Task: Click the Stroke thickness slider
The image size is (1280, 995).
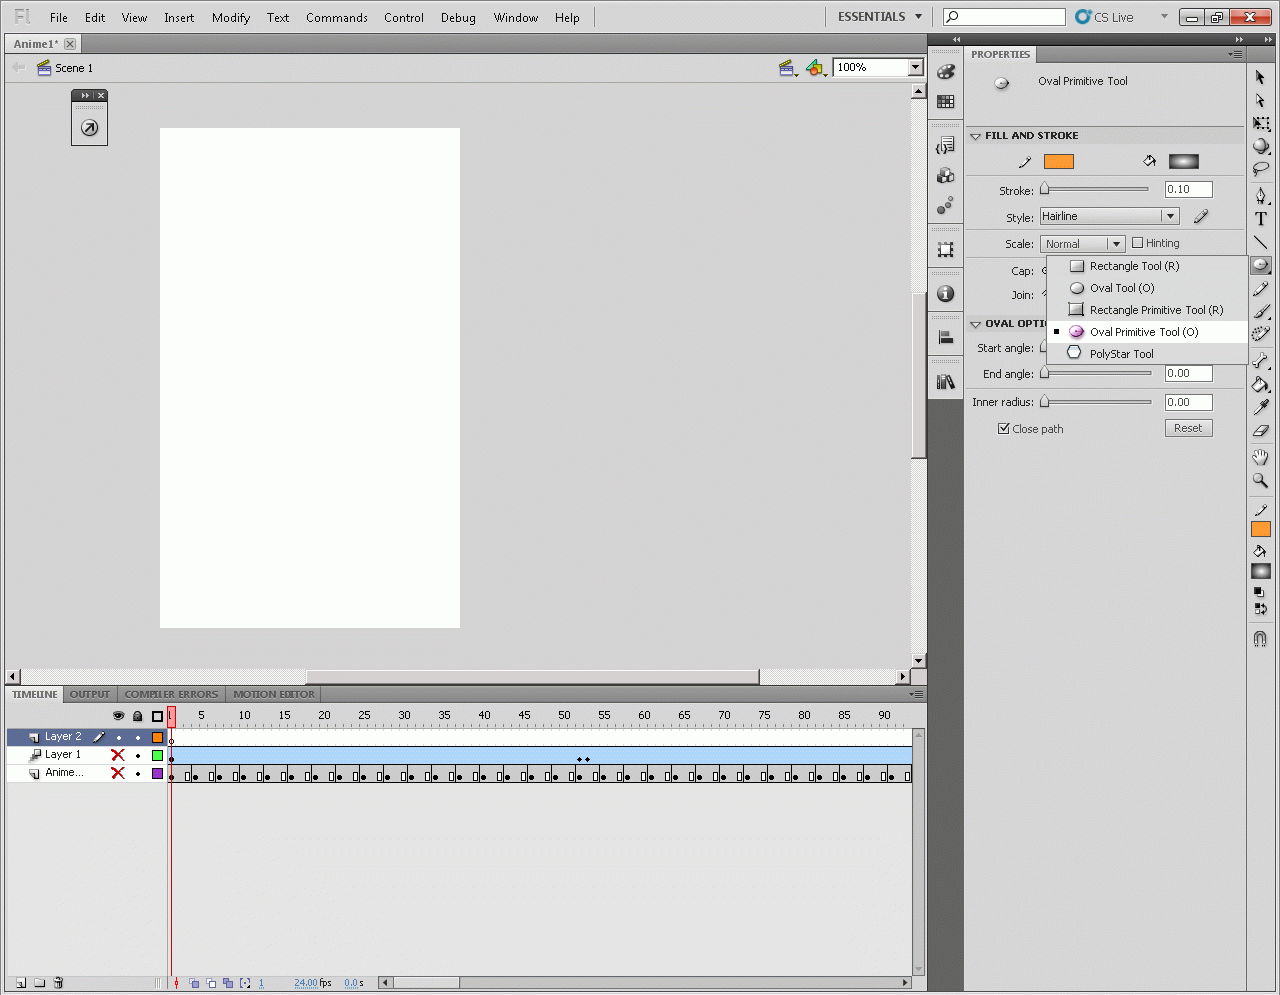Action: [1095, 189]
